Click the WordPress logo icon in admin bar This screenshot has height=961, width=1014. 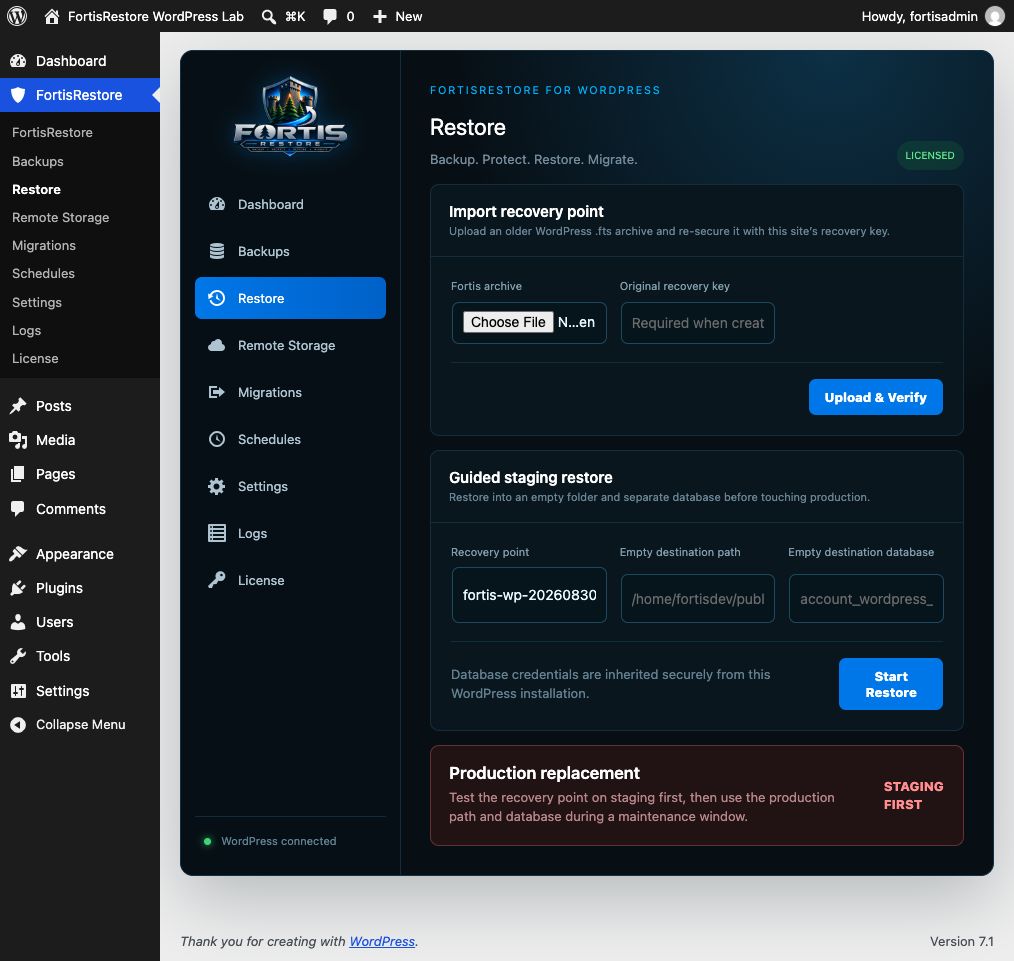click(x=17, y=16)
